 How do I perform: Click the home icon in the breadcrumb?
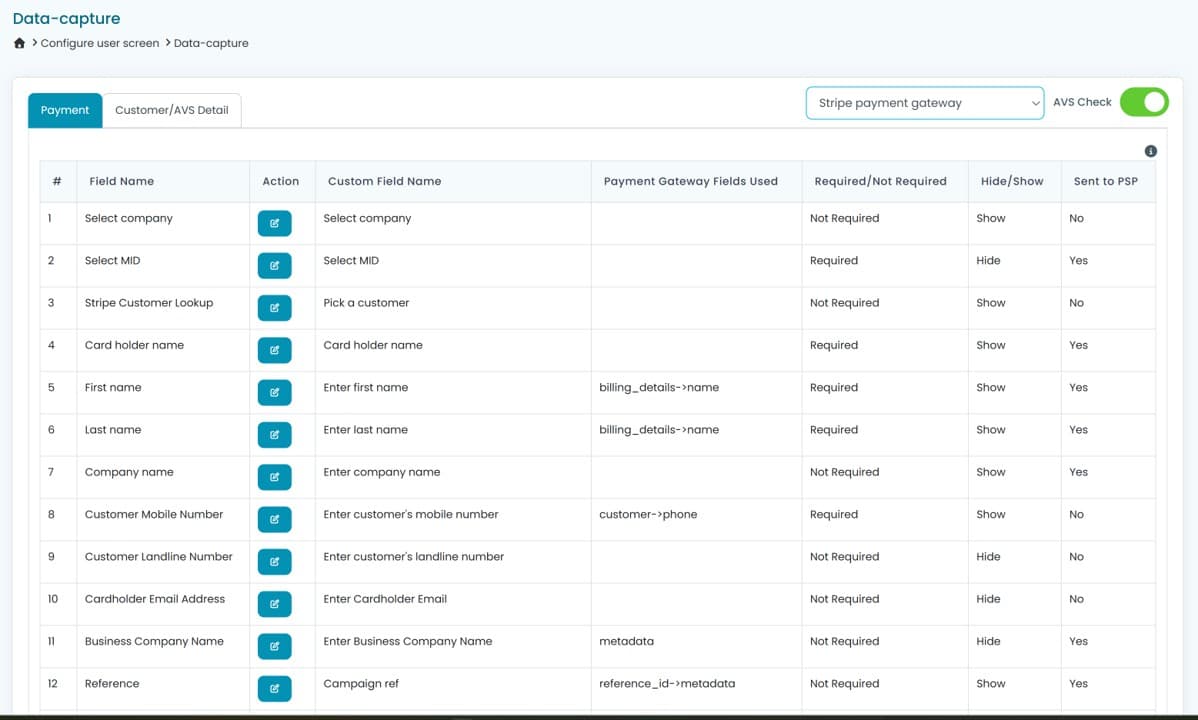click(18, 43)
